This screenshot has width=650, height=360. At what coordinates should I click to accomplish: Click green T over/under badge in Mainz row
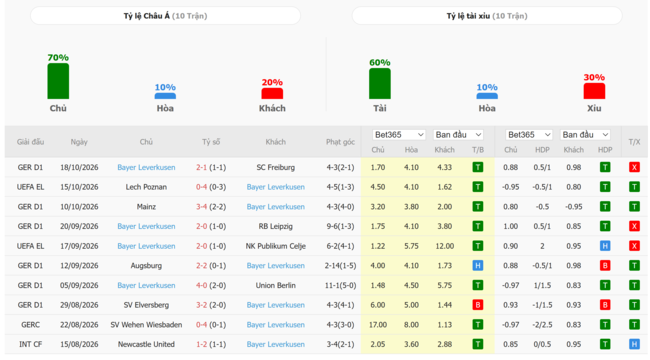click(x=634, y=207)
